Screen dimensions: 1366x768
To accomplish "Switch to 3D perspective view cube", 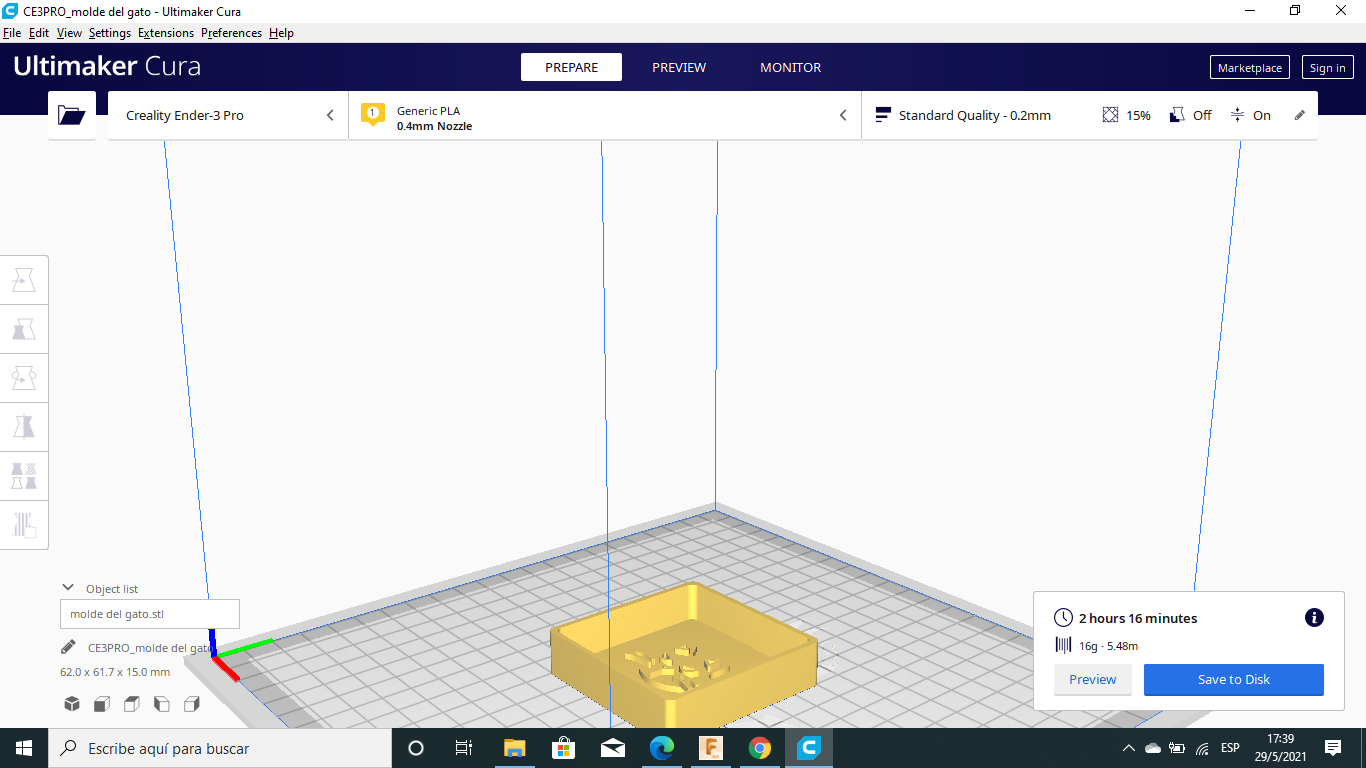I will (x=72, y=704).
